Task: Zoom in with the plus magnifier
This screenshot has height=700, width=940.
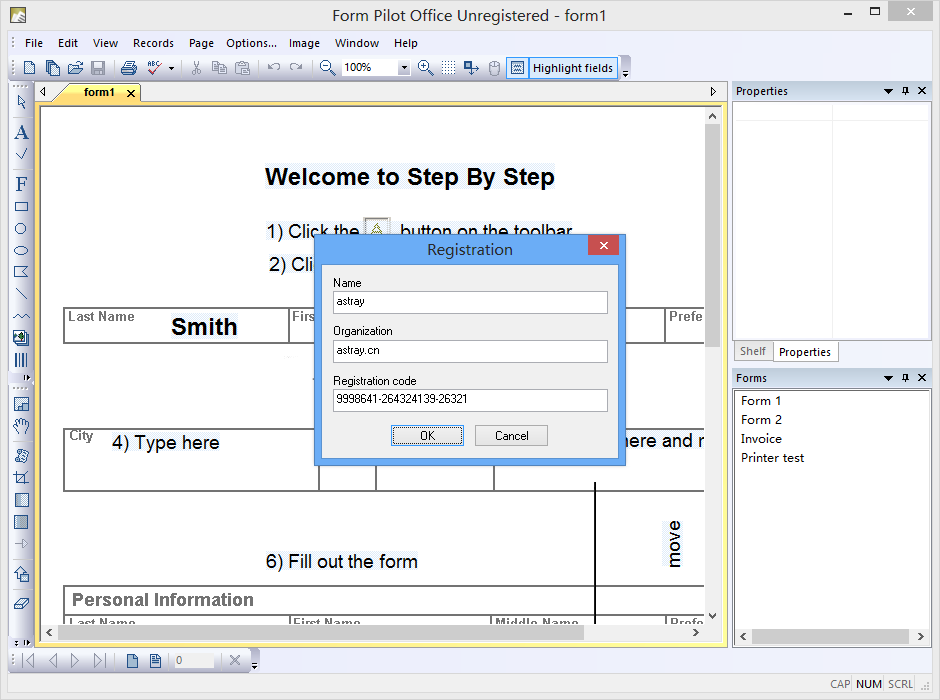Action: click(x=426, y=68)
